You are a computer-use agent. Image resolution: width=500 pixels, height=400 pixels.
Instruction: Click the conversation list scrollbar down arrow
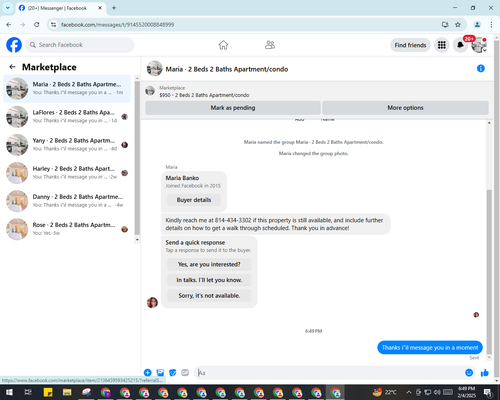(x=137, y=240)
